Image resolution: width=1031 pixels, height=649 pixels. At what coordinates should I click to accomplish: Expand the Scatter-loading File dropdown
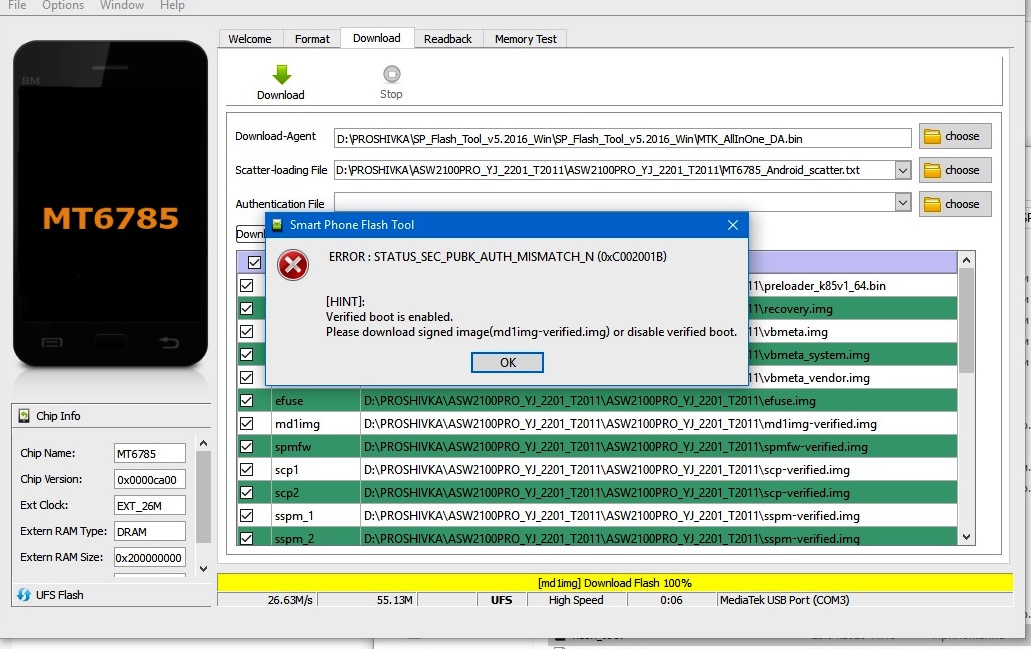pyautogui.click(x=903, y=170)
